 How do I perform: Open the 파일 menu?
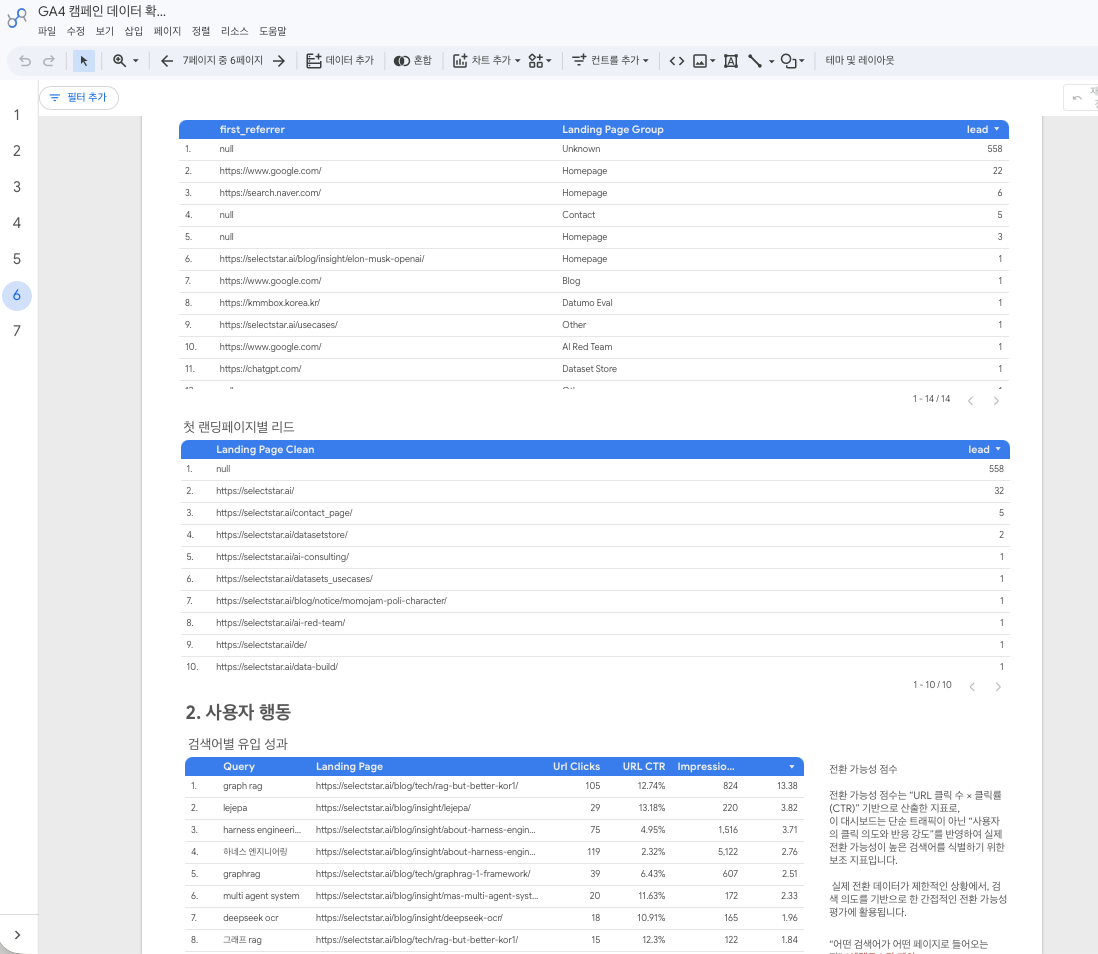(47, 31)
